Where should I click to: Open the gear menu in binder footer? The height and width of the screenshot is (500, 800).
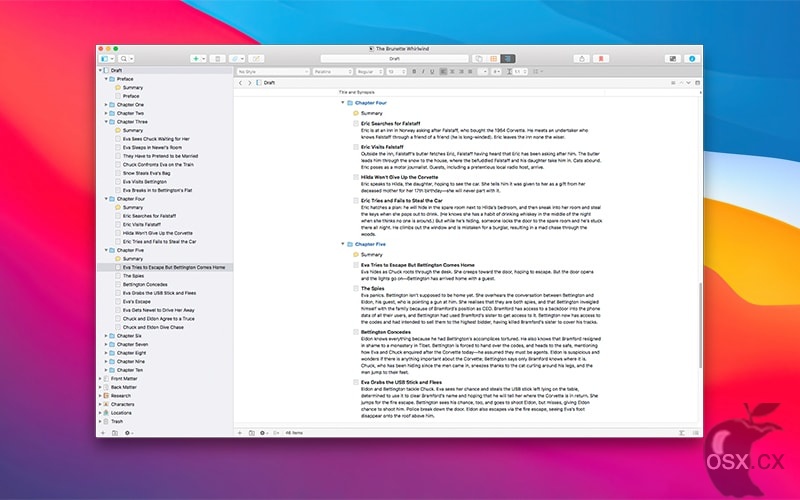pos(128,433)
